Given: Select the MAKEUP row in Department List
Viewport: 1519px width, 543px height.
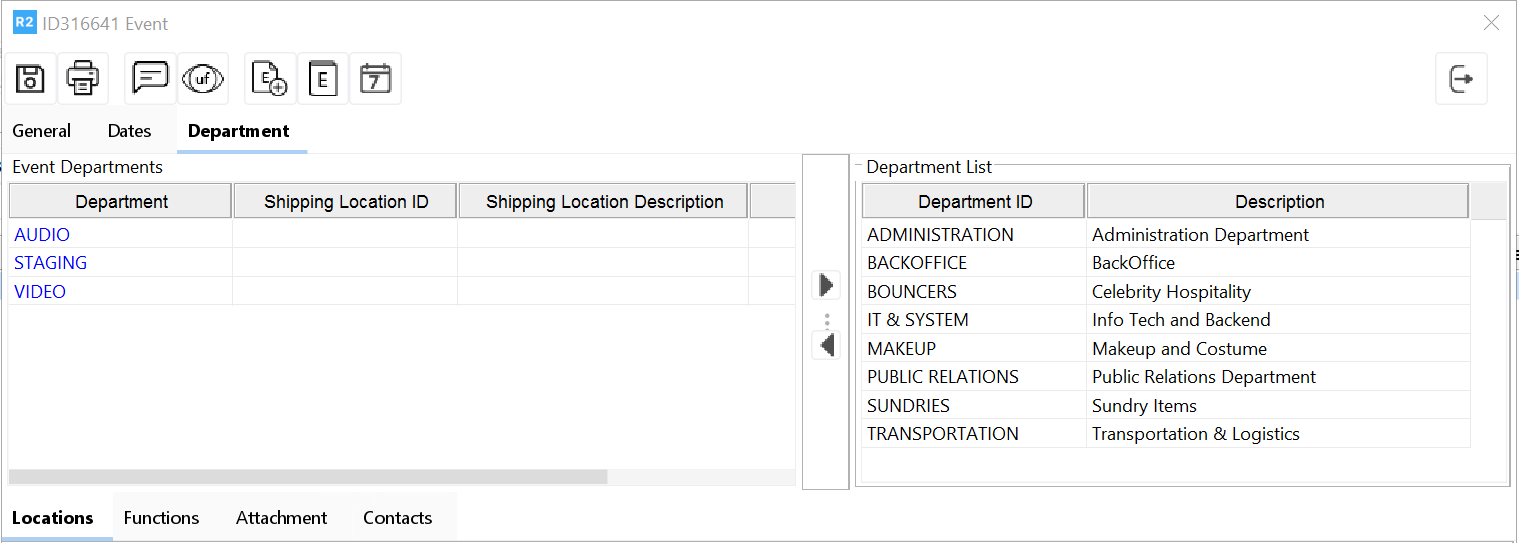Looking at the screenshot, I should (902, 349).
